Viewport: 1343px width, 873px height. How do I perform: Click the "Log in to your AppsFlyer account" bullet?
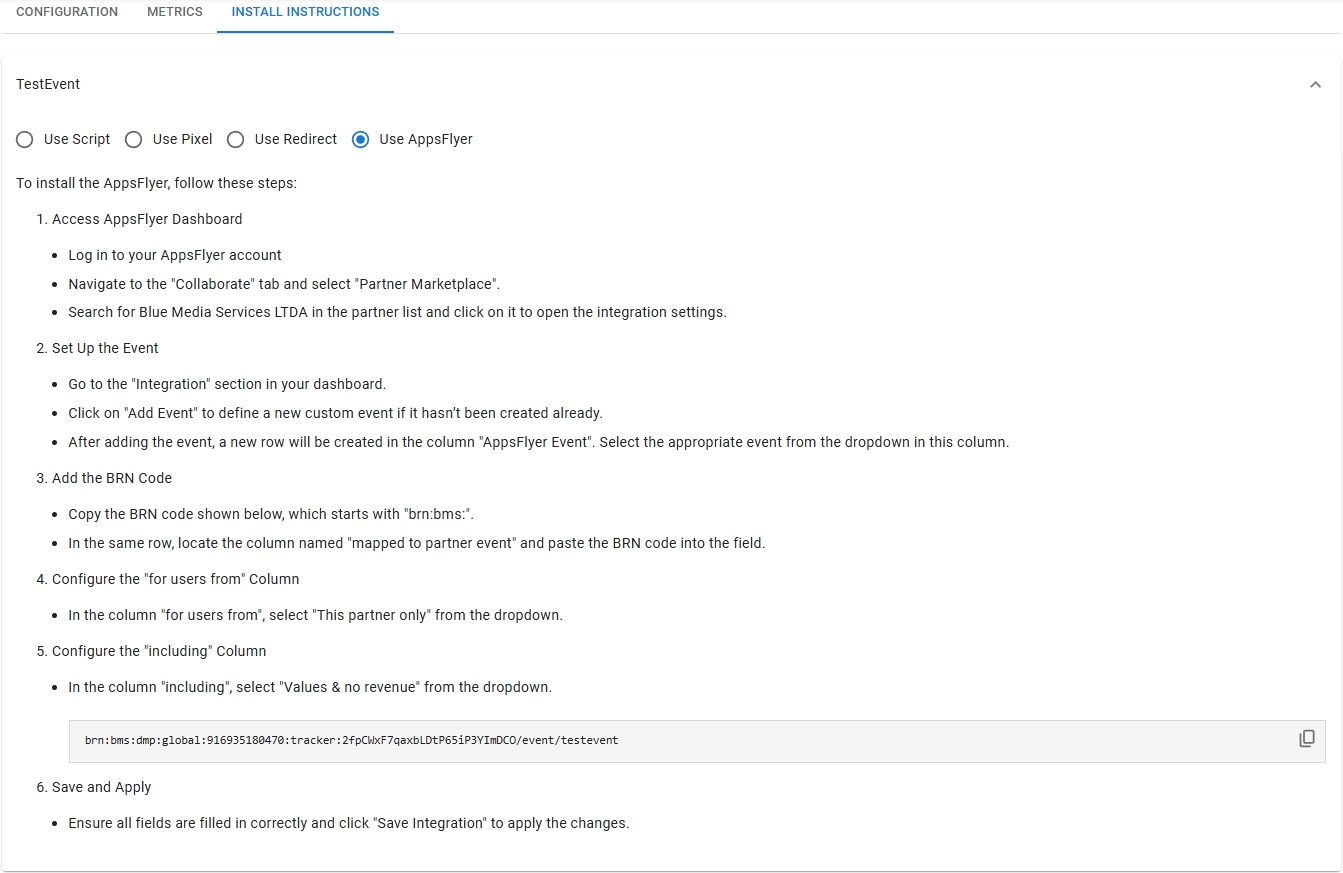click(x=175, y=255)
